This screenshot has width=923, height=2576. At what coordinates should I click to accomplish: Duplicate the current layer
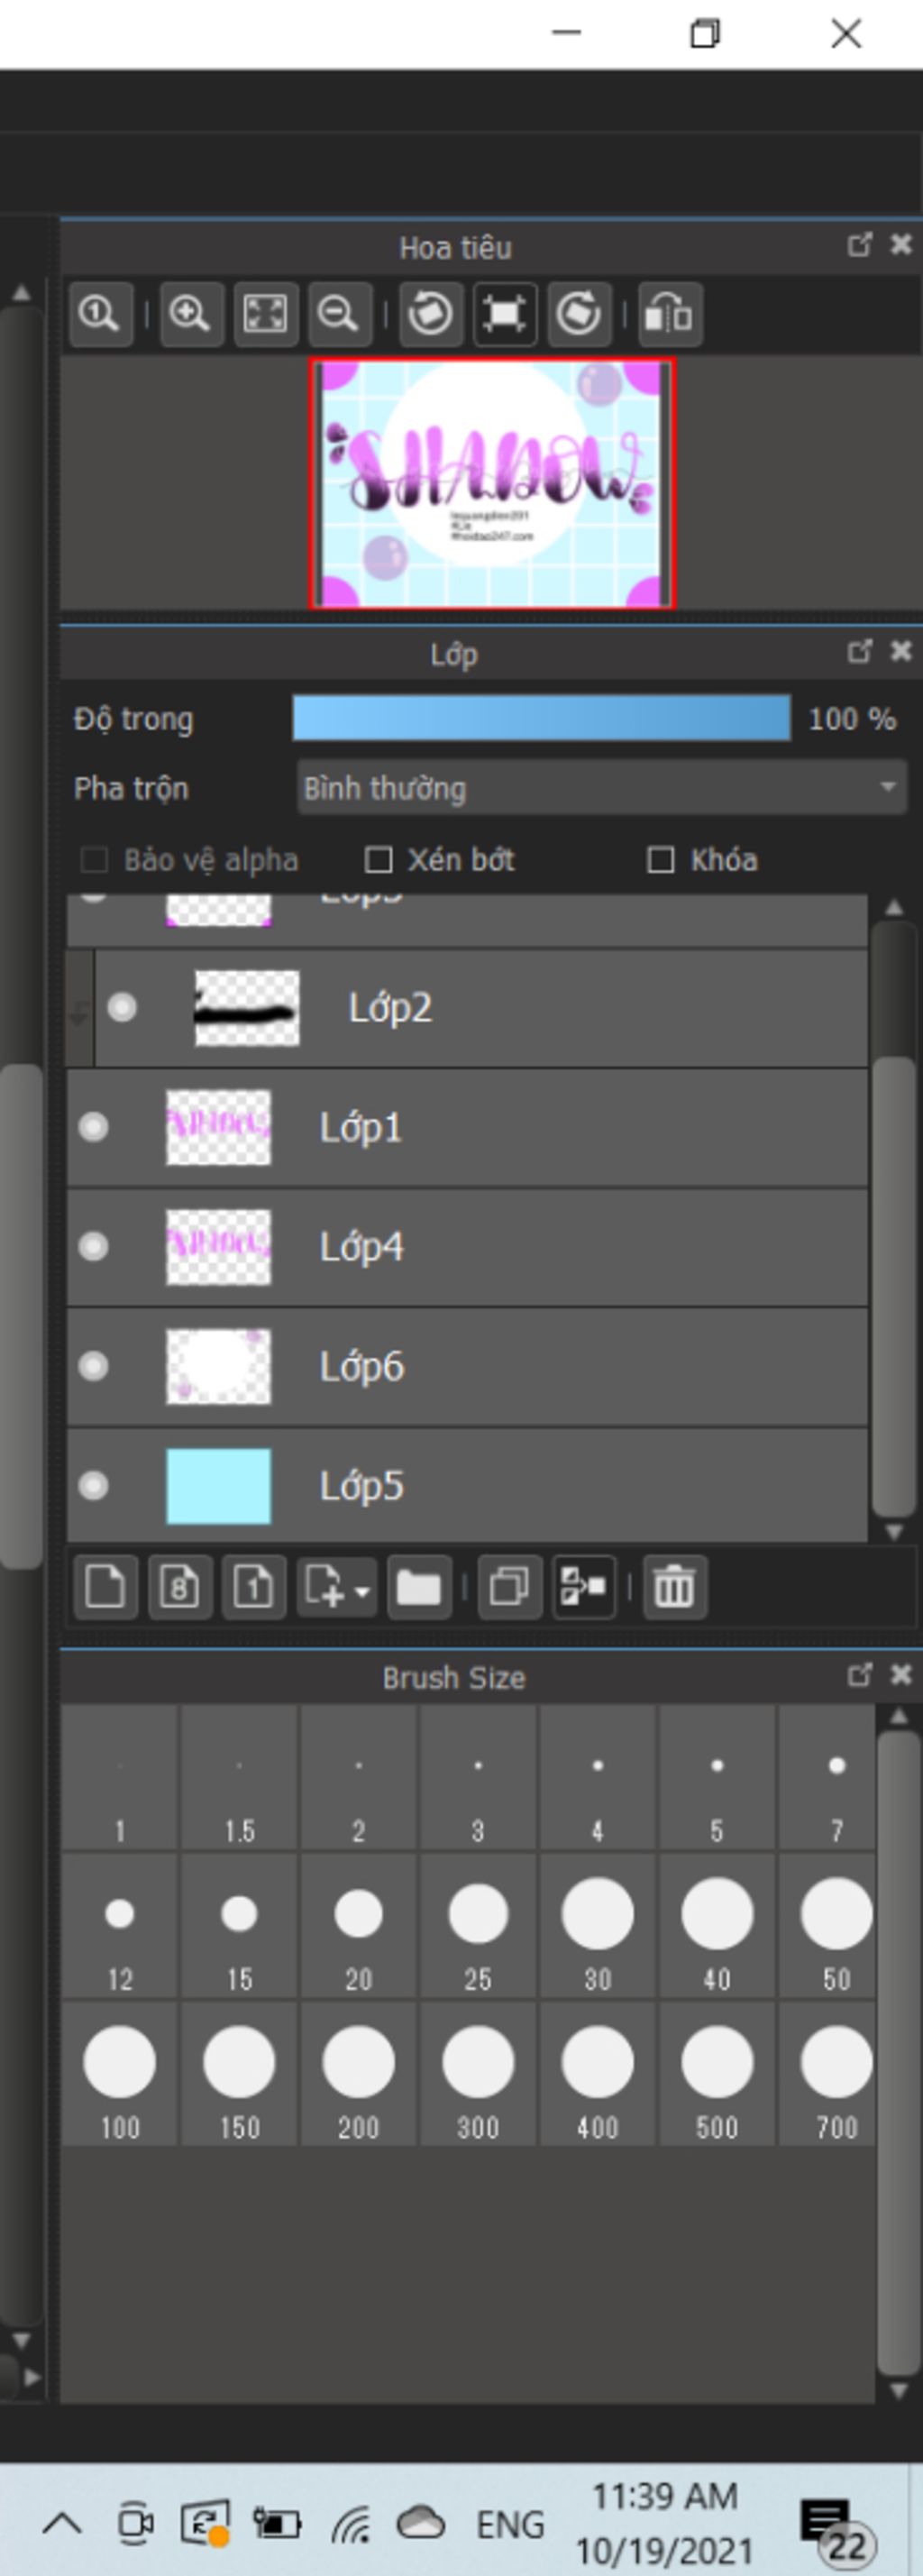click(x=509, y=1587)
